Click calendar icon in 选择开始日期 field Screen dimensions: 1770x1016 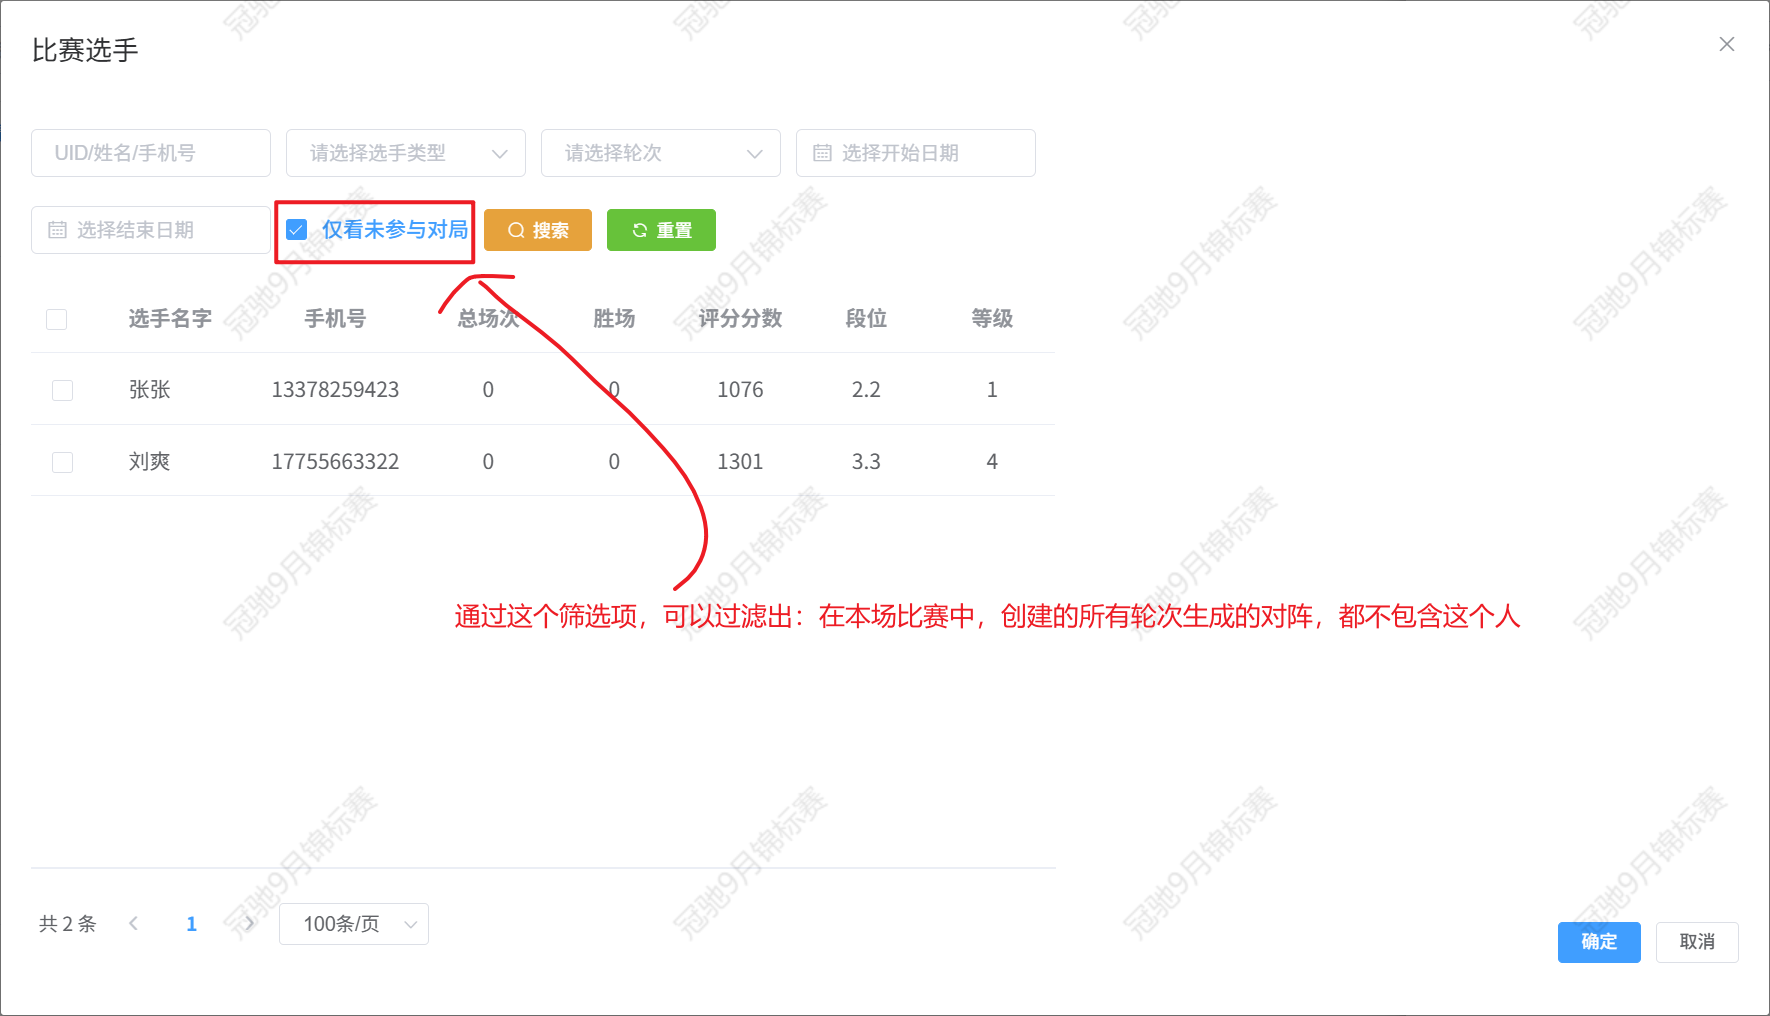(x=822, y=153)
